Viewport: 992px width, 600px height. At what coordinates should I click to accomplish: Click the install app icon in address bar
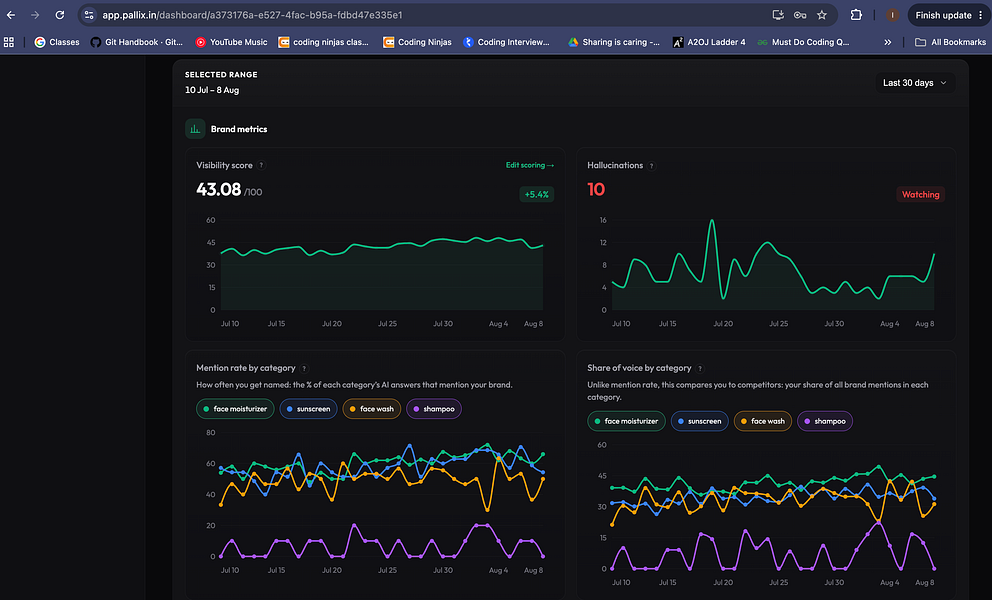pos(778,15)
